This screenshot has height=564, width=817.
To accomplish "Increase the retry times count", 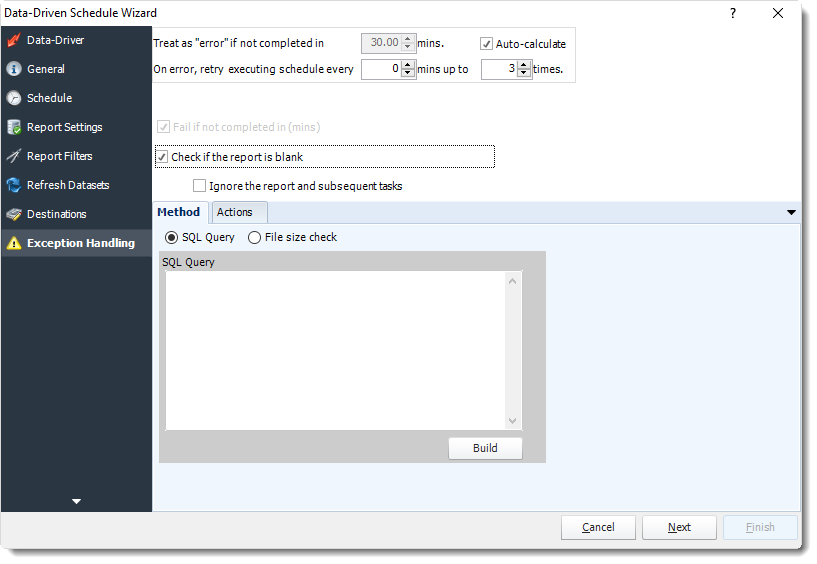I will pos(524,64).
